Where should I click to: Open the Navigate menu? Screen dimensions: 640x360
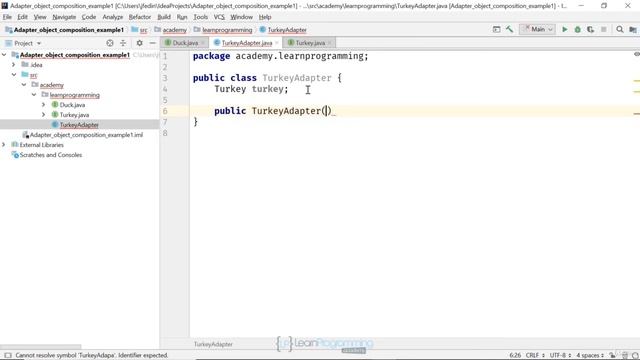pyautogui.click(x=64, y=17)
